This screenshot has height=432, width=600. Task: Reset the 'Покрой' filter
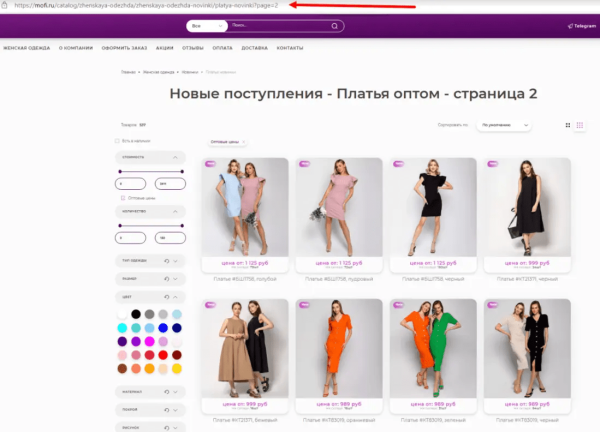point(167,410)
